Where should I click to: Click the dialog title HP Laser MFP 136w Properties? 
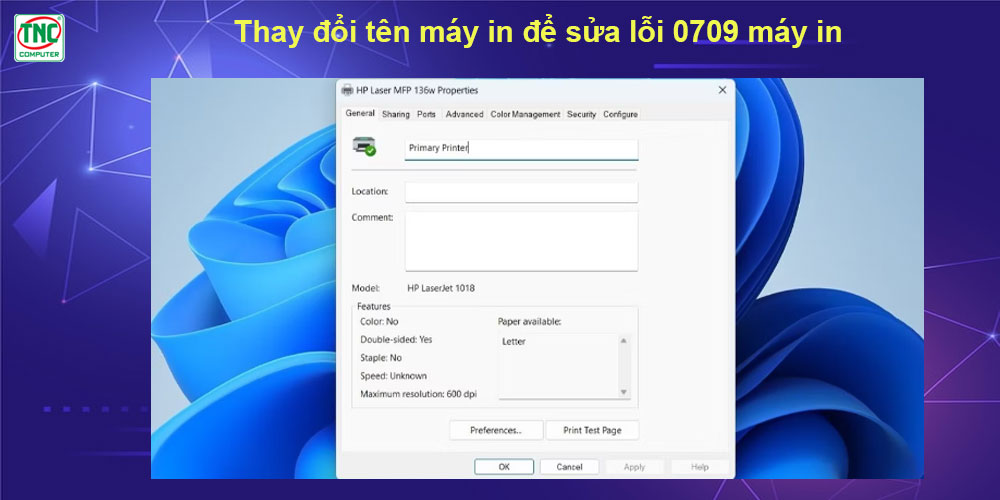tap(417, 91)
